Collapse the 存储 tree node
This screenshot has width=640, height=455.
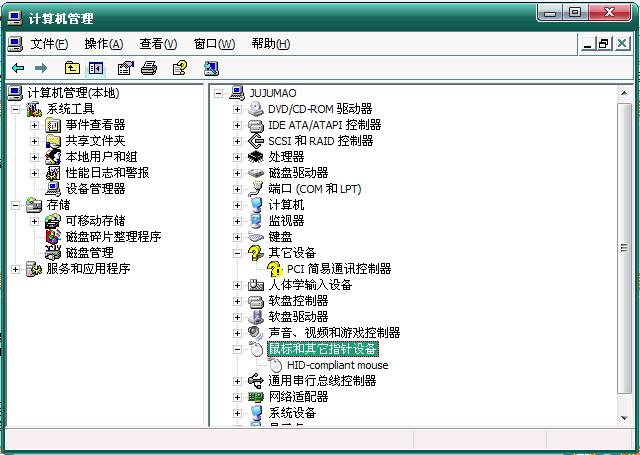pyautogui.click(x=16, y=205)
